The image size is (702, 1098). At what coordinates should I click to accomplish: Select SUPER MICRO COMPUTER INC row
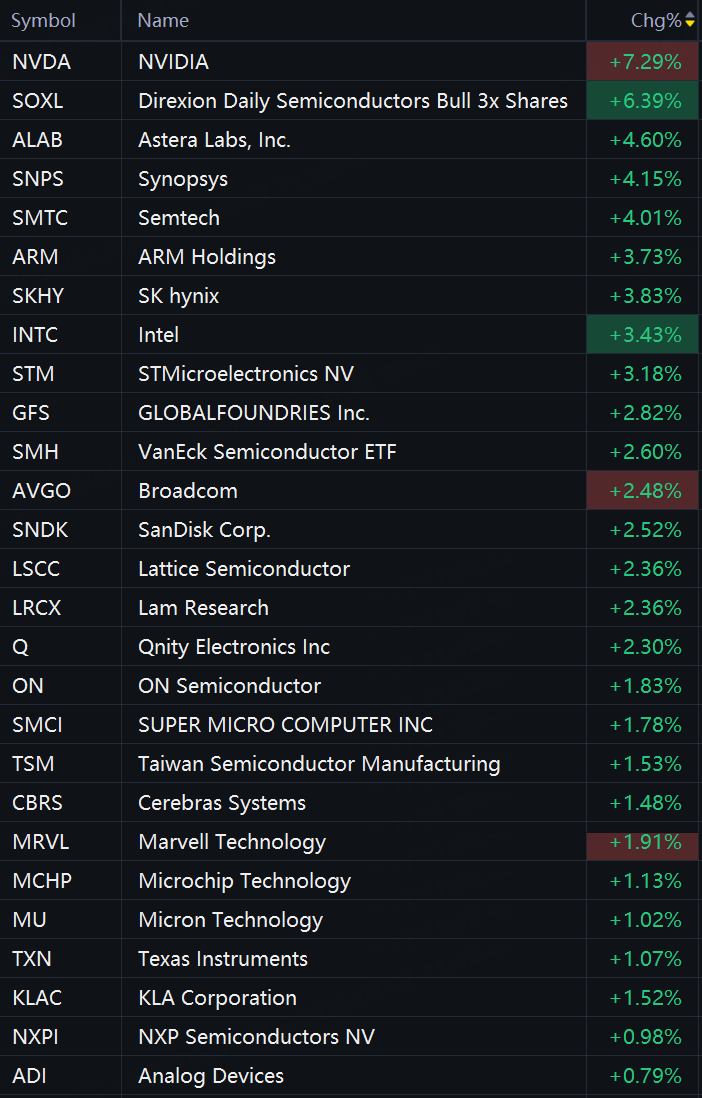[351, 725]
